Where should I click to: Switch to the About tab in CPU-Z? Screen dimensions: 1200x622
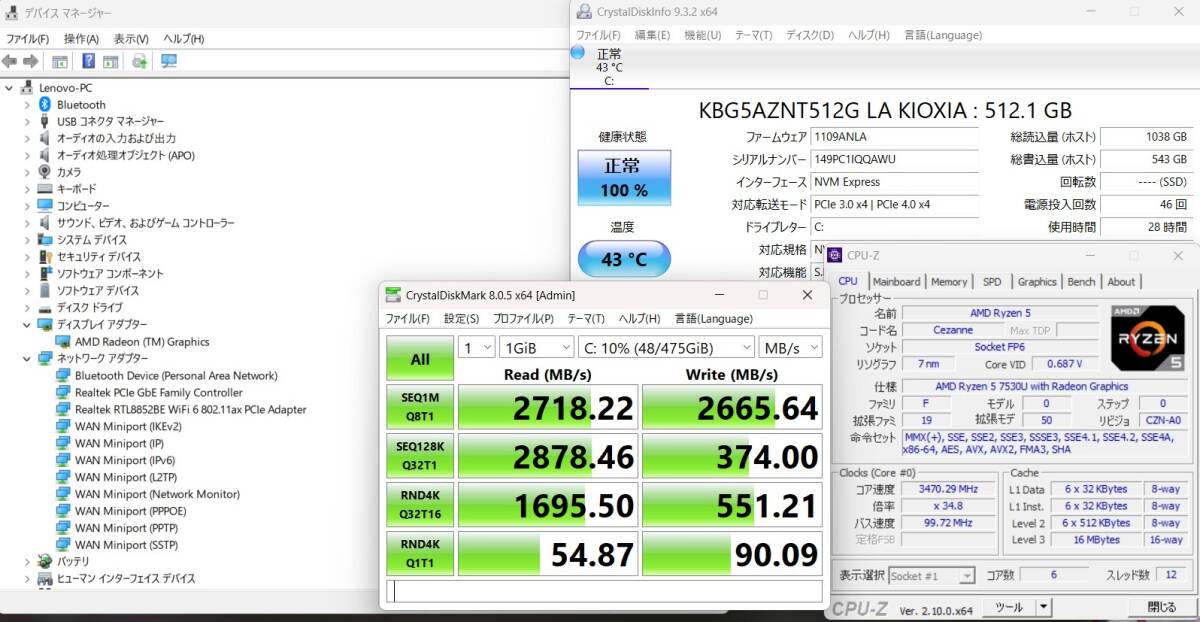[x=1121, y=282]
